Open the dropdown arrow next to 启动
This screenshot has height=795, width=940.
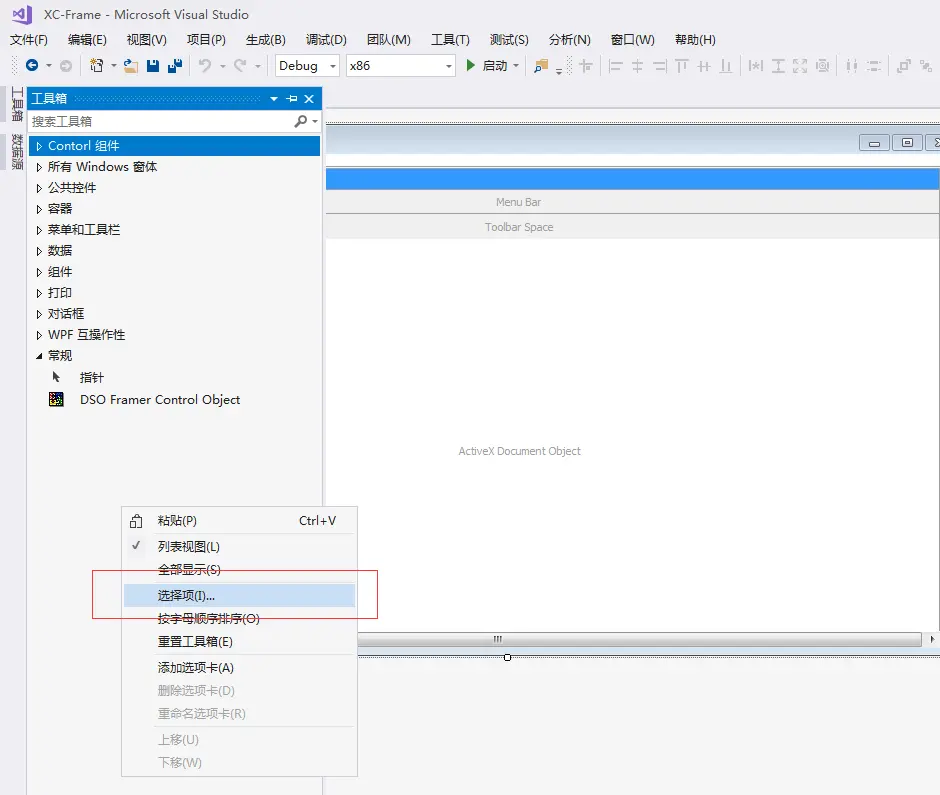coord(516,66)
